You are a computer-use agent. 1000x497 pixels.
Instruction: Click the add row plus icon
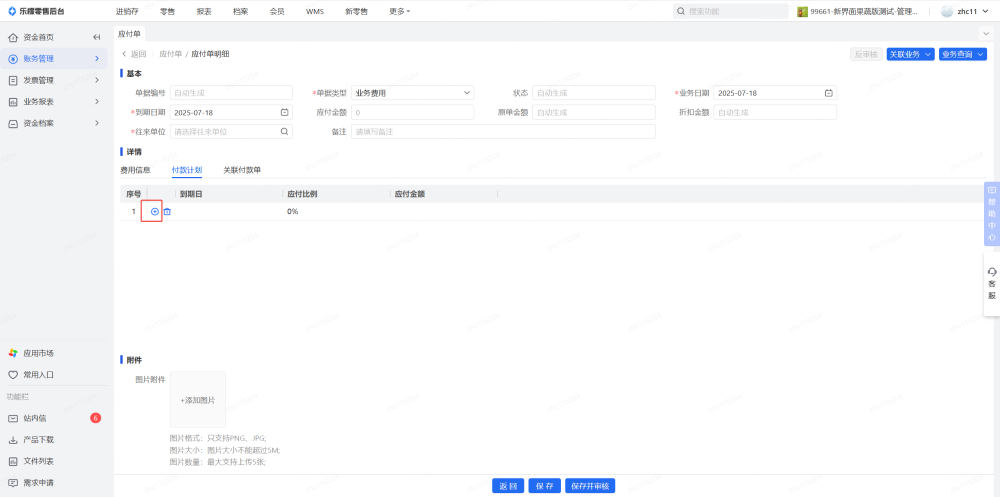154,211
